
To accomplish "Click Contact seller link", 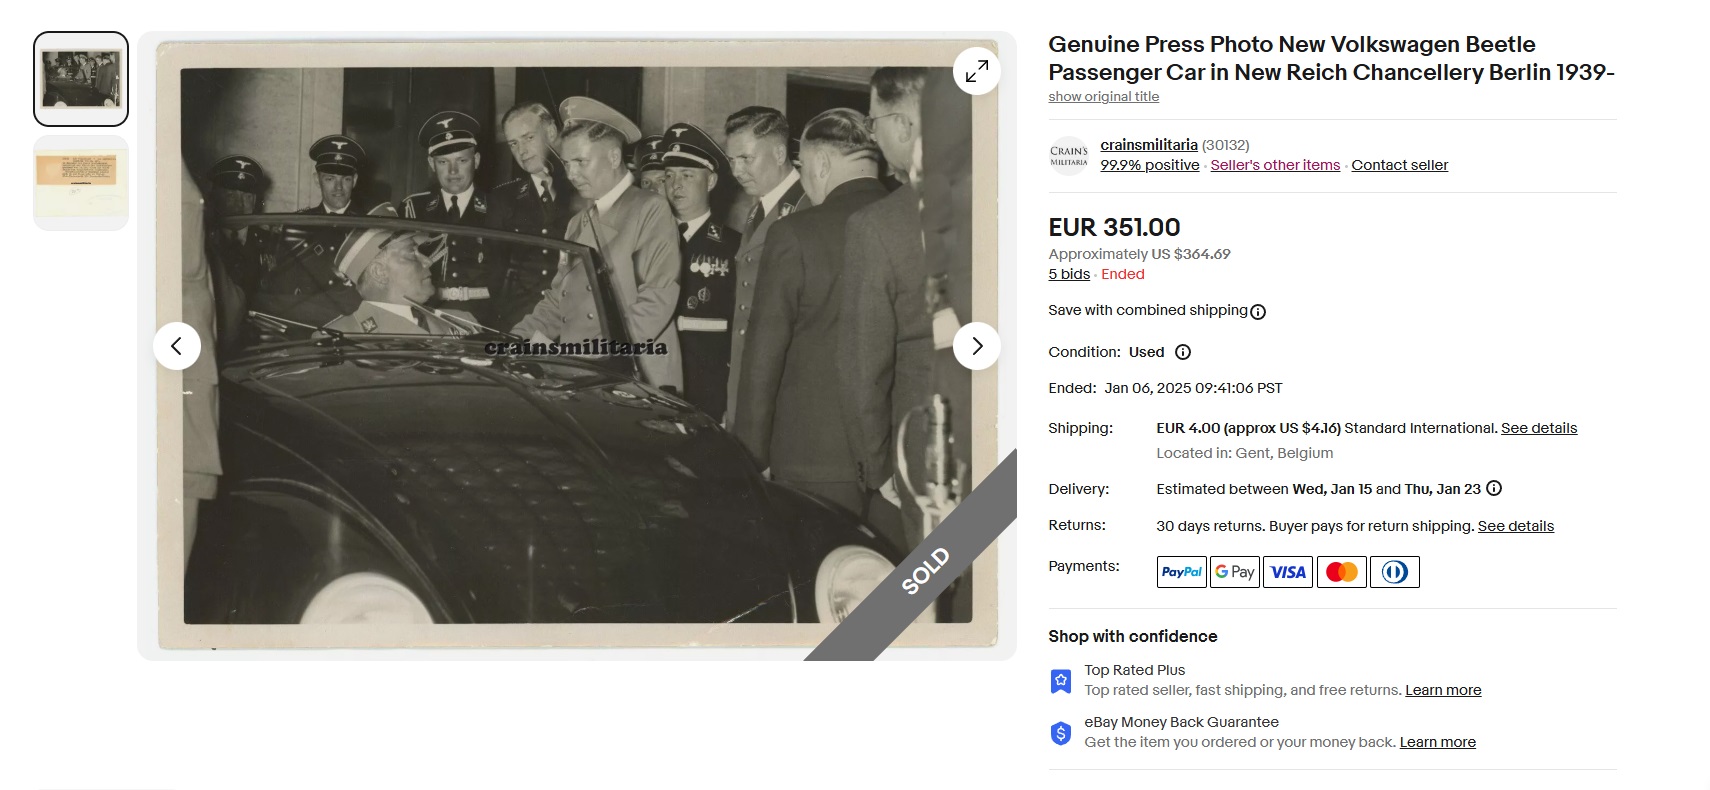I will pyautogui.click(x=1400, y=165).
